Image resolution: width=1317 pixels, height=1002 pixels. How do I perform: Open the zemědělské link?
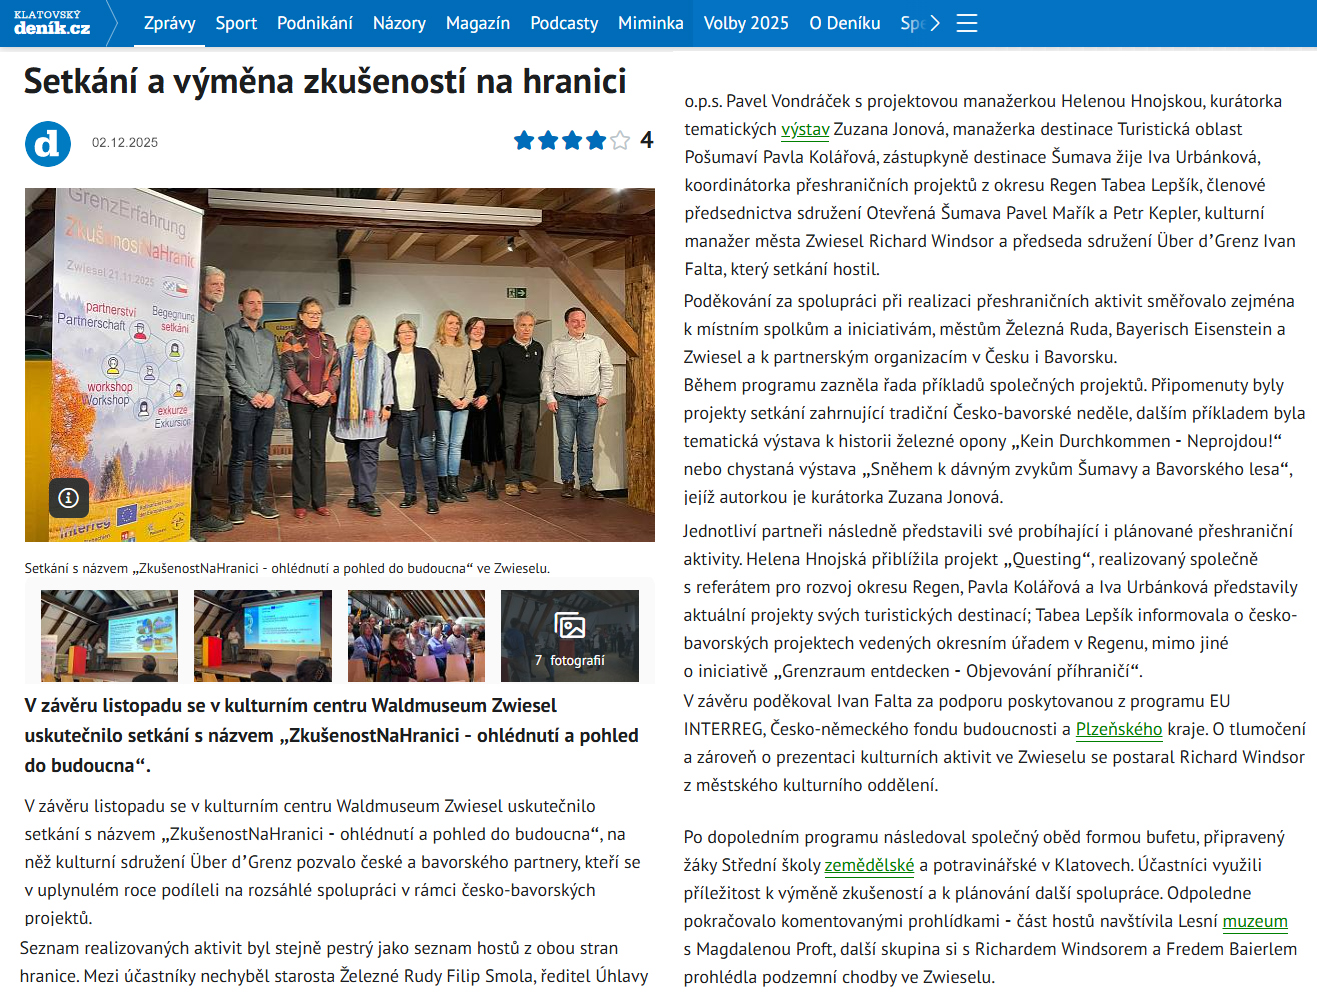tap(869, 865)
